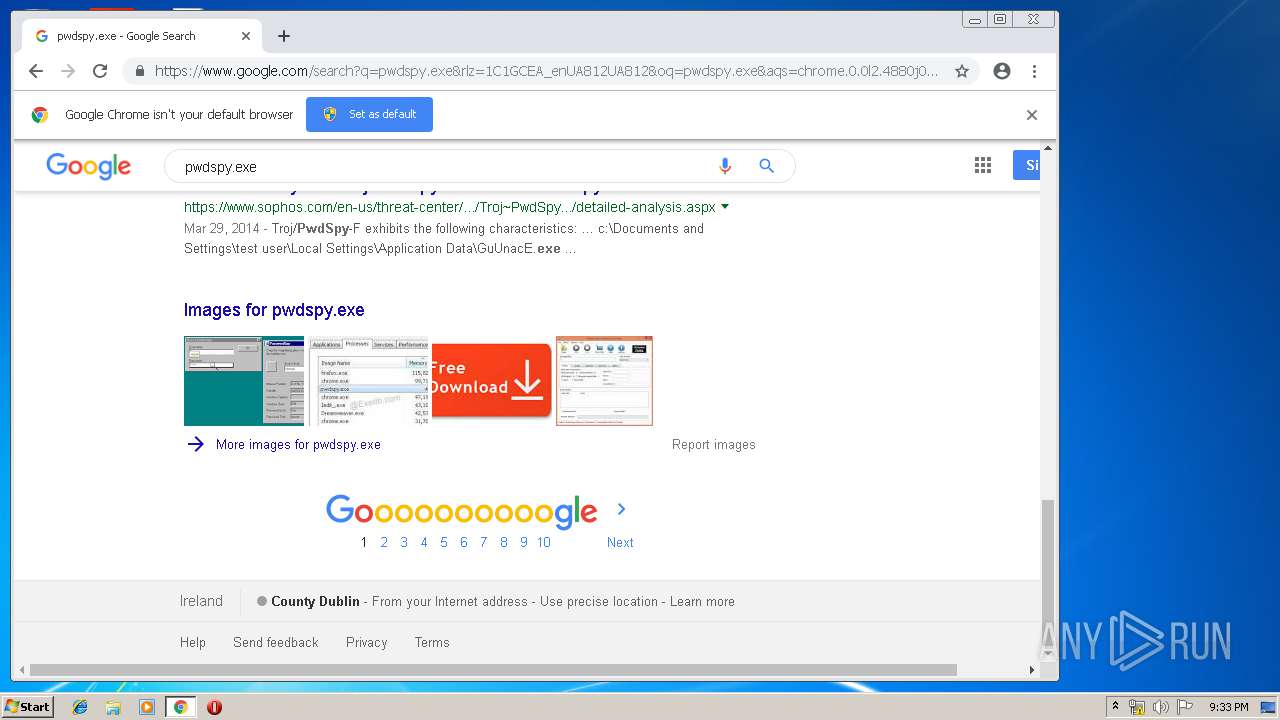Click the vertical scrollbar up arrow
The image size is (1280, 720).
[x=1048, y=149]
